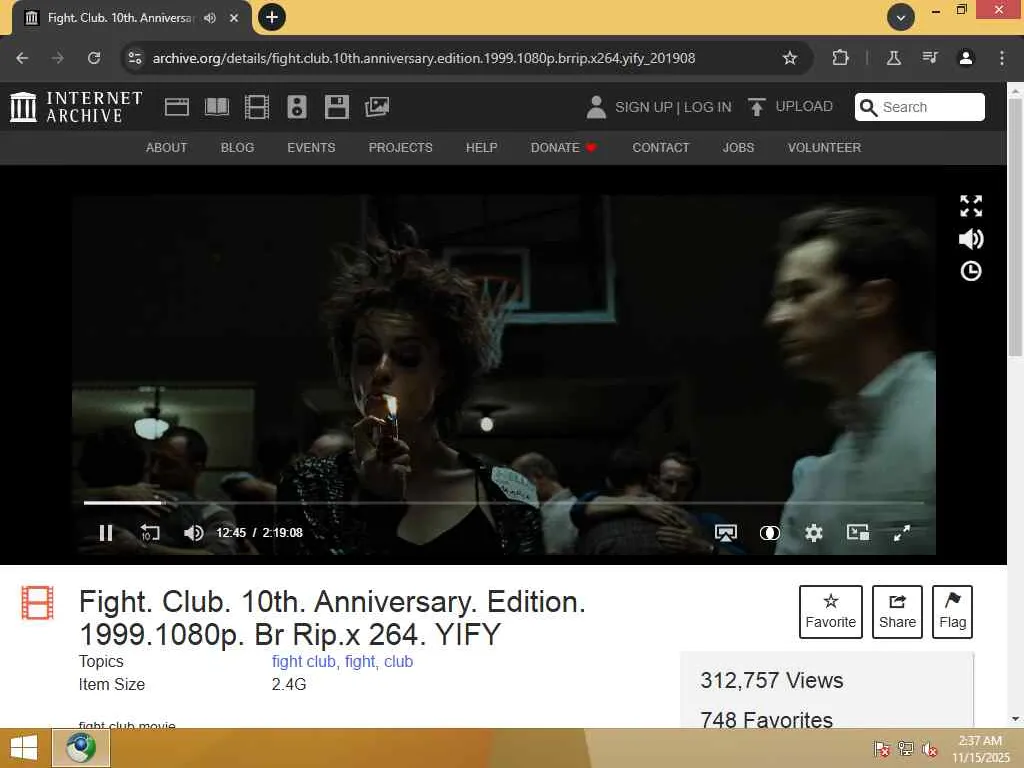The image size is (1024, 768).
Task: Click the user avatar icon beside Sign Up
Action: coord(596,107)
